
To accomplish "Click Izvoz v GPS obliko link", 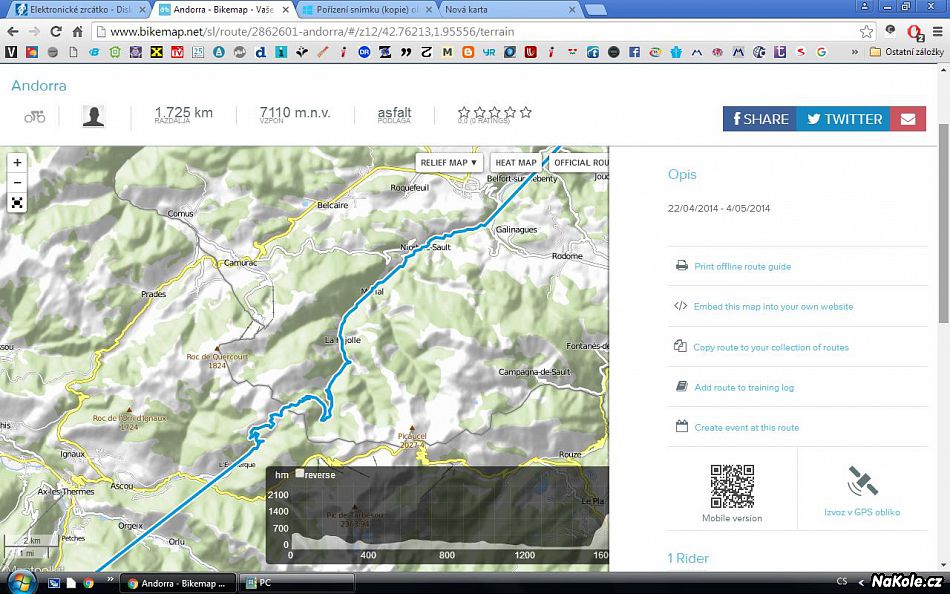I will pyautogui.click(x=862, y=512).
